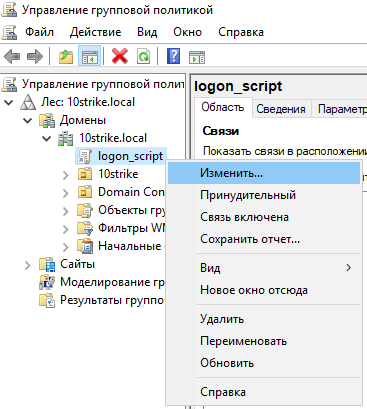This screenshot has height=409, width=367.
Task: Click the 10strike OU folder icon
Action: pyautogui.click(x=85, y=174)
